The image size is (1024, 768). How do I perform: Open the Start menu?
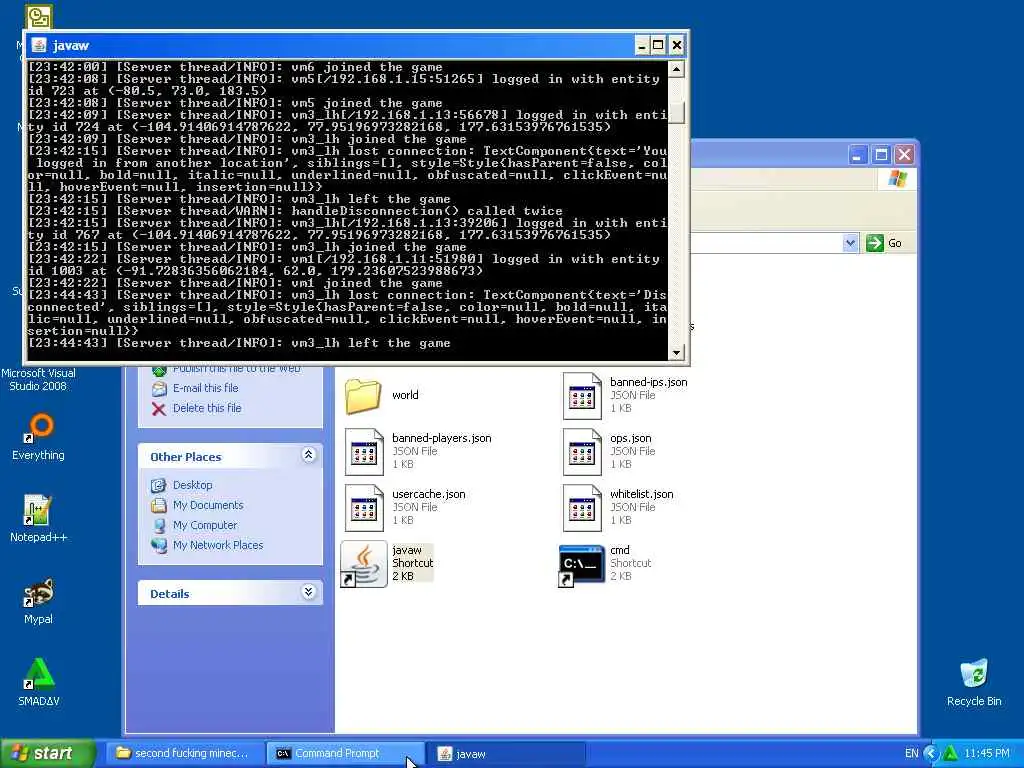coord(48,754)
